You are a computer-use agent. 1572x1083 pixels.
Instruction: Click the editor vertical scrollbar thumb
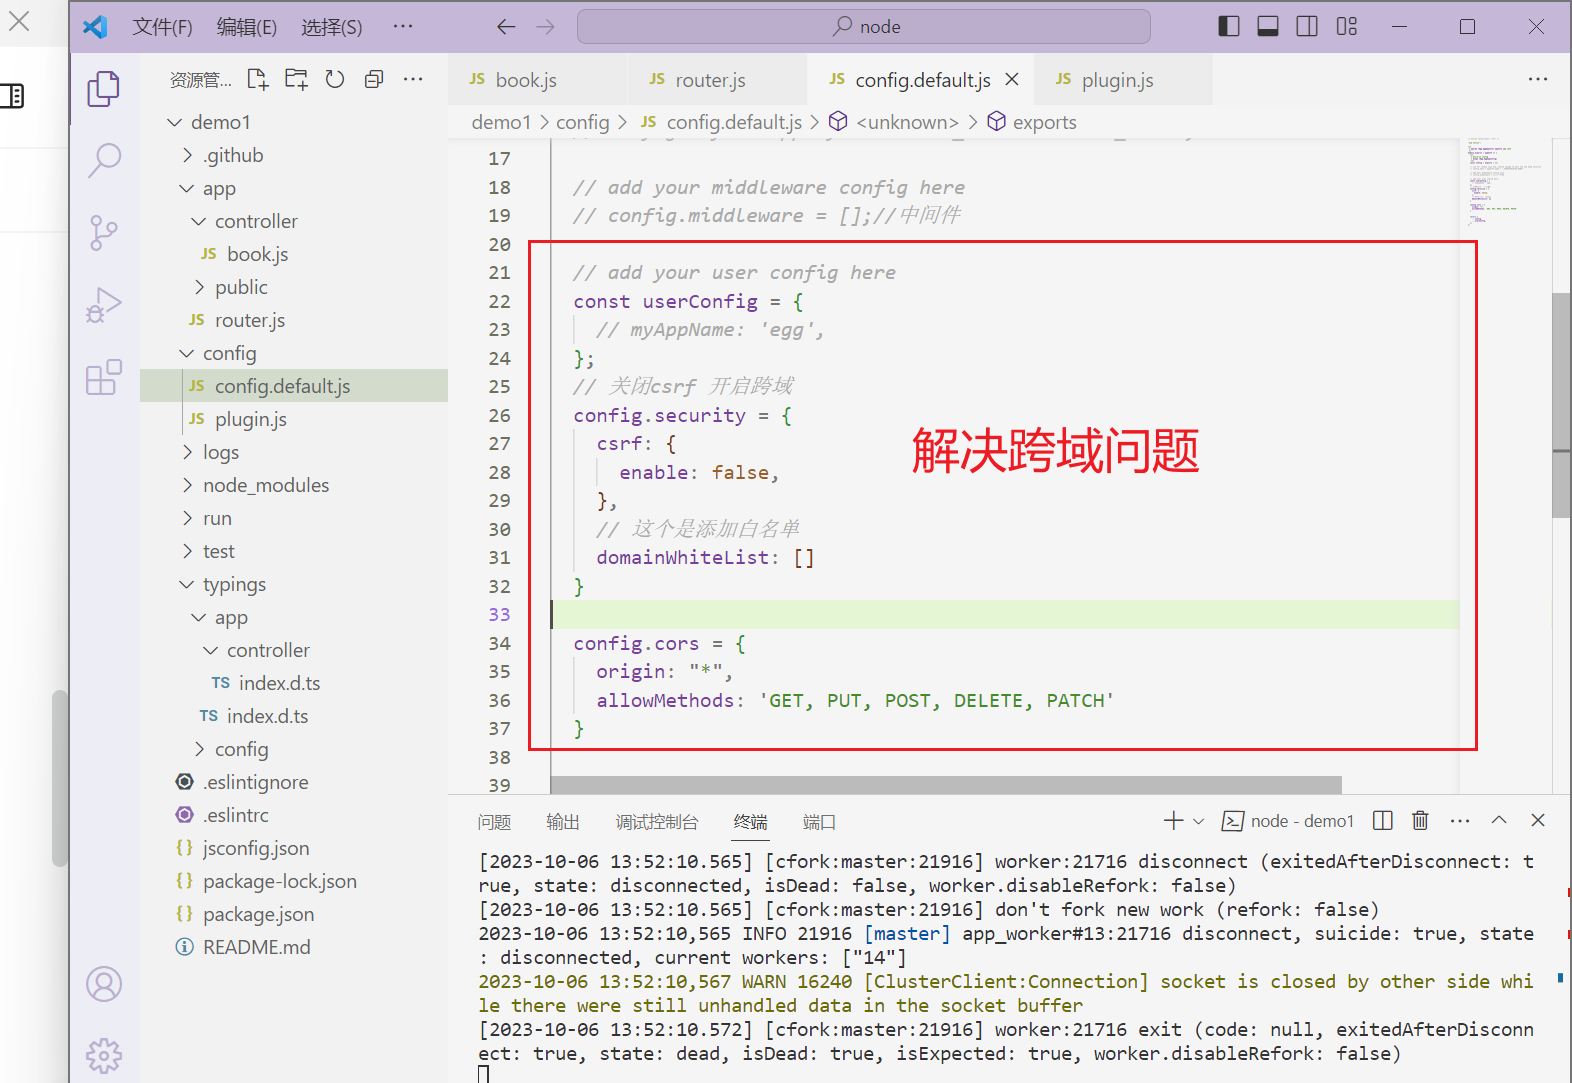(x=1561, y=405)
